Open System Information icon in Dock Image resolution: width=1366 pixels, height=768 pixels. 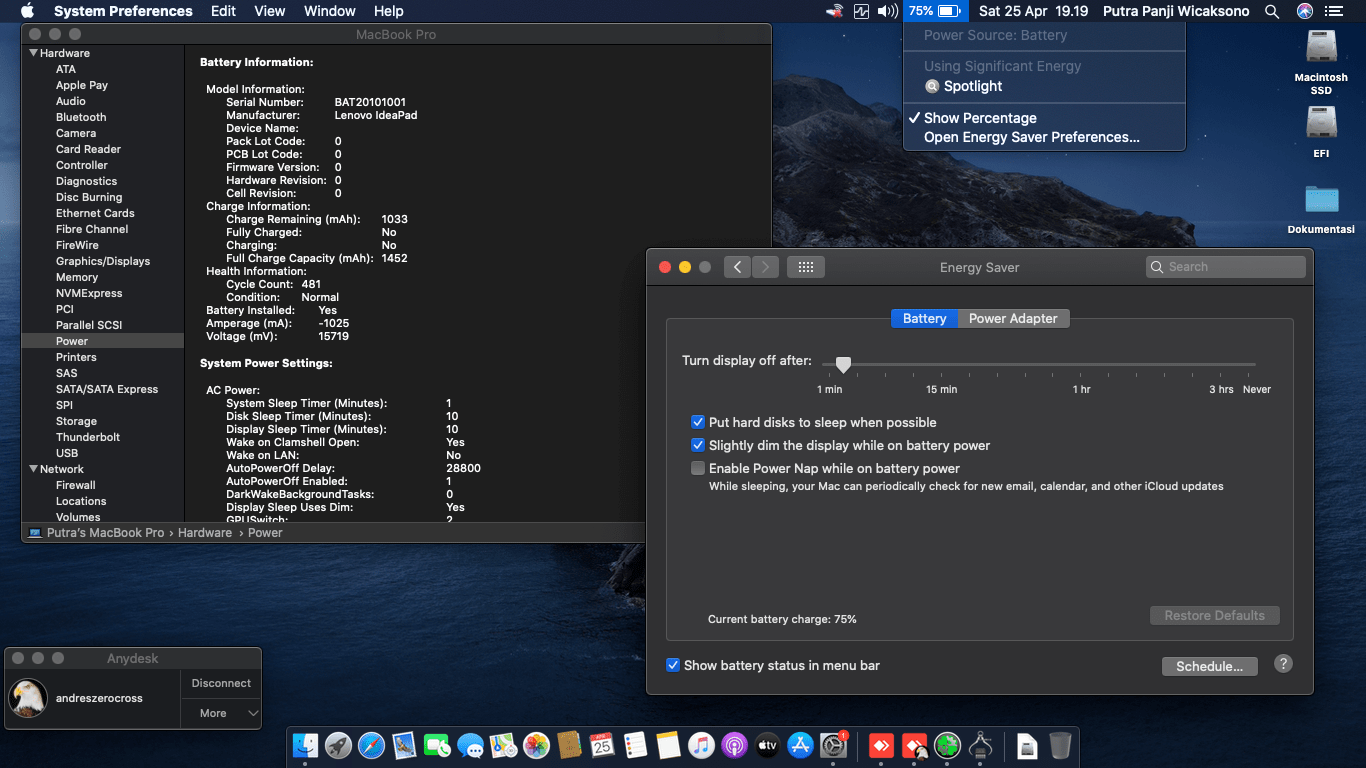click(980, 745)
